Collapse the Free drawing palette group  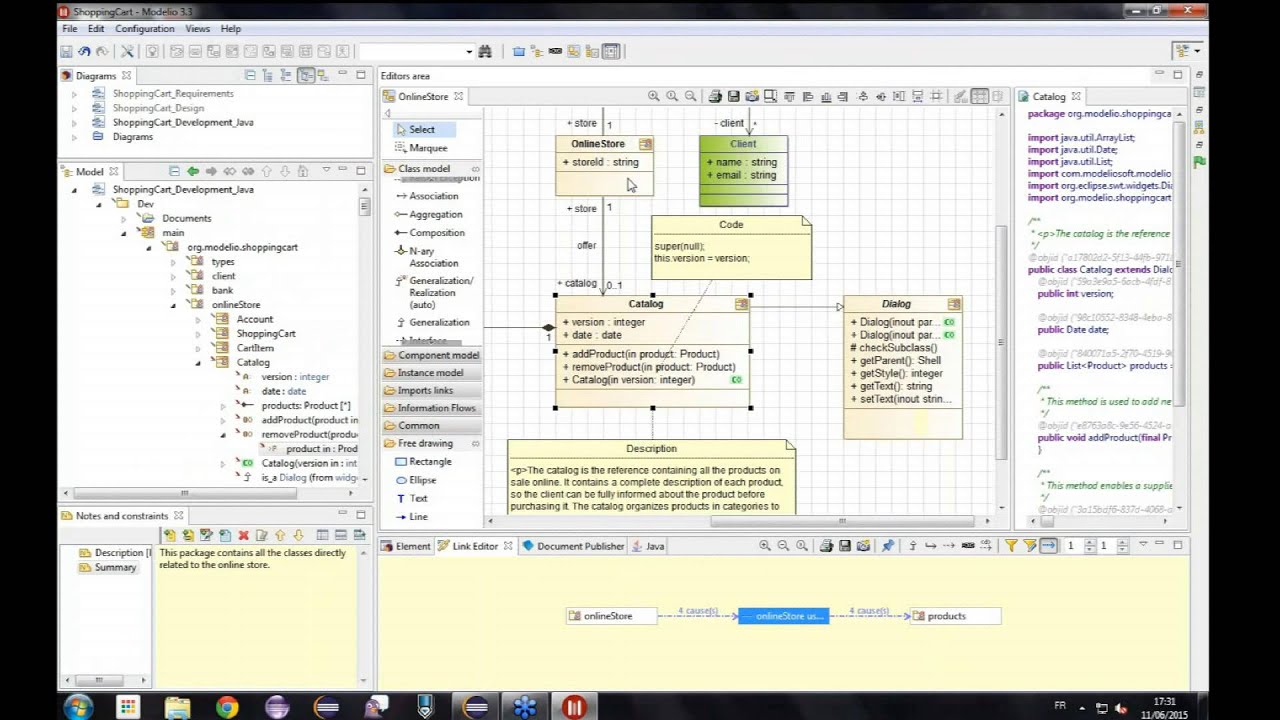(432, 443)
